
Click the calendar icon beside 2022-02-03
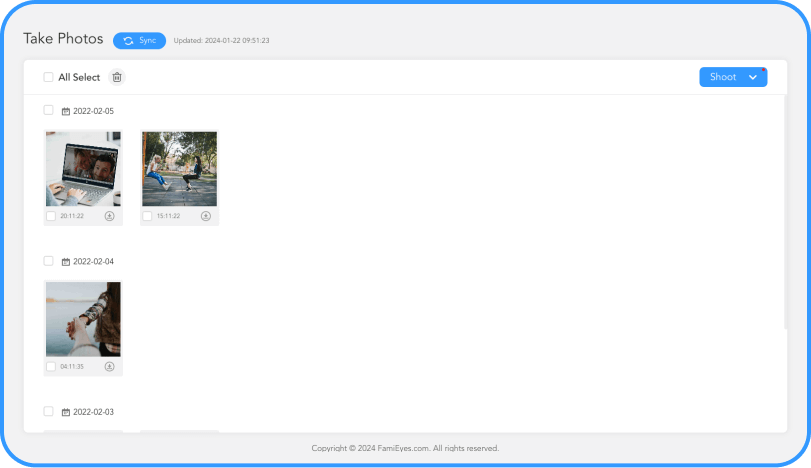click(66, 412)
